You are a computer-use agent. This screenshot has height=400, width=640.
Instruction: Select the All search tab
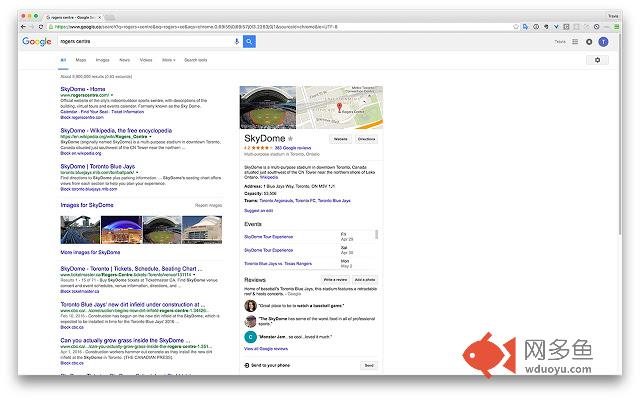63,60
